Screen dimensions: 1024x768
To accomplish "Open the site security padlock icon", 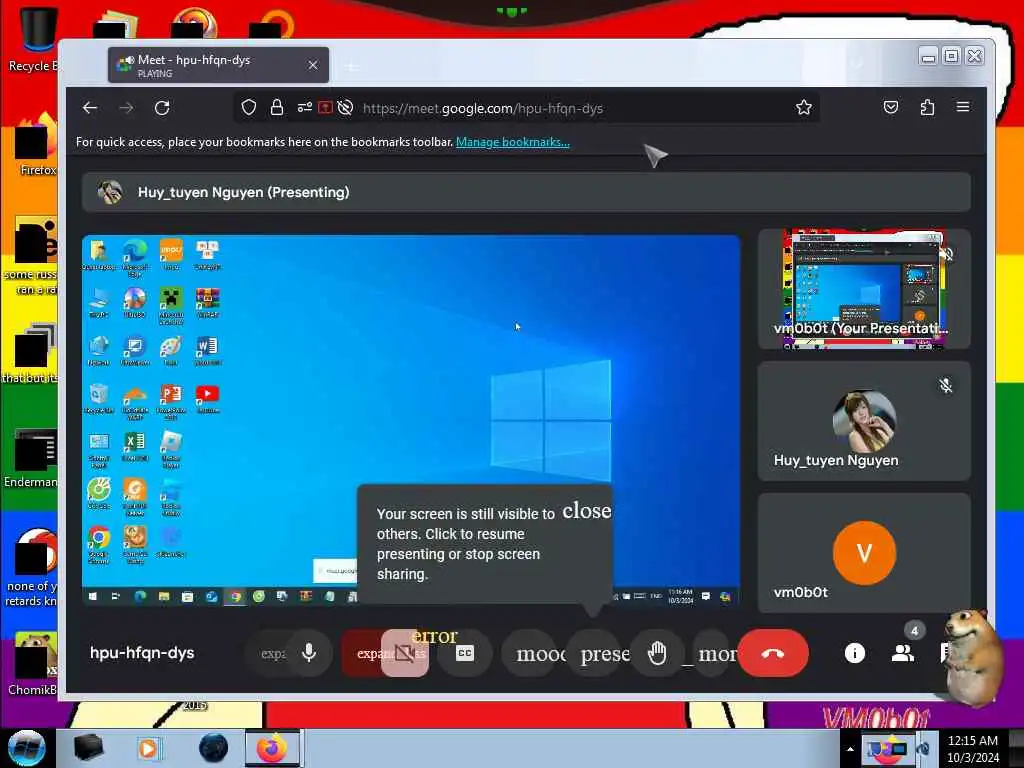I will tap(277, 108).
